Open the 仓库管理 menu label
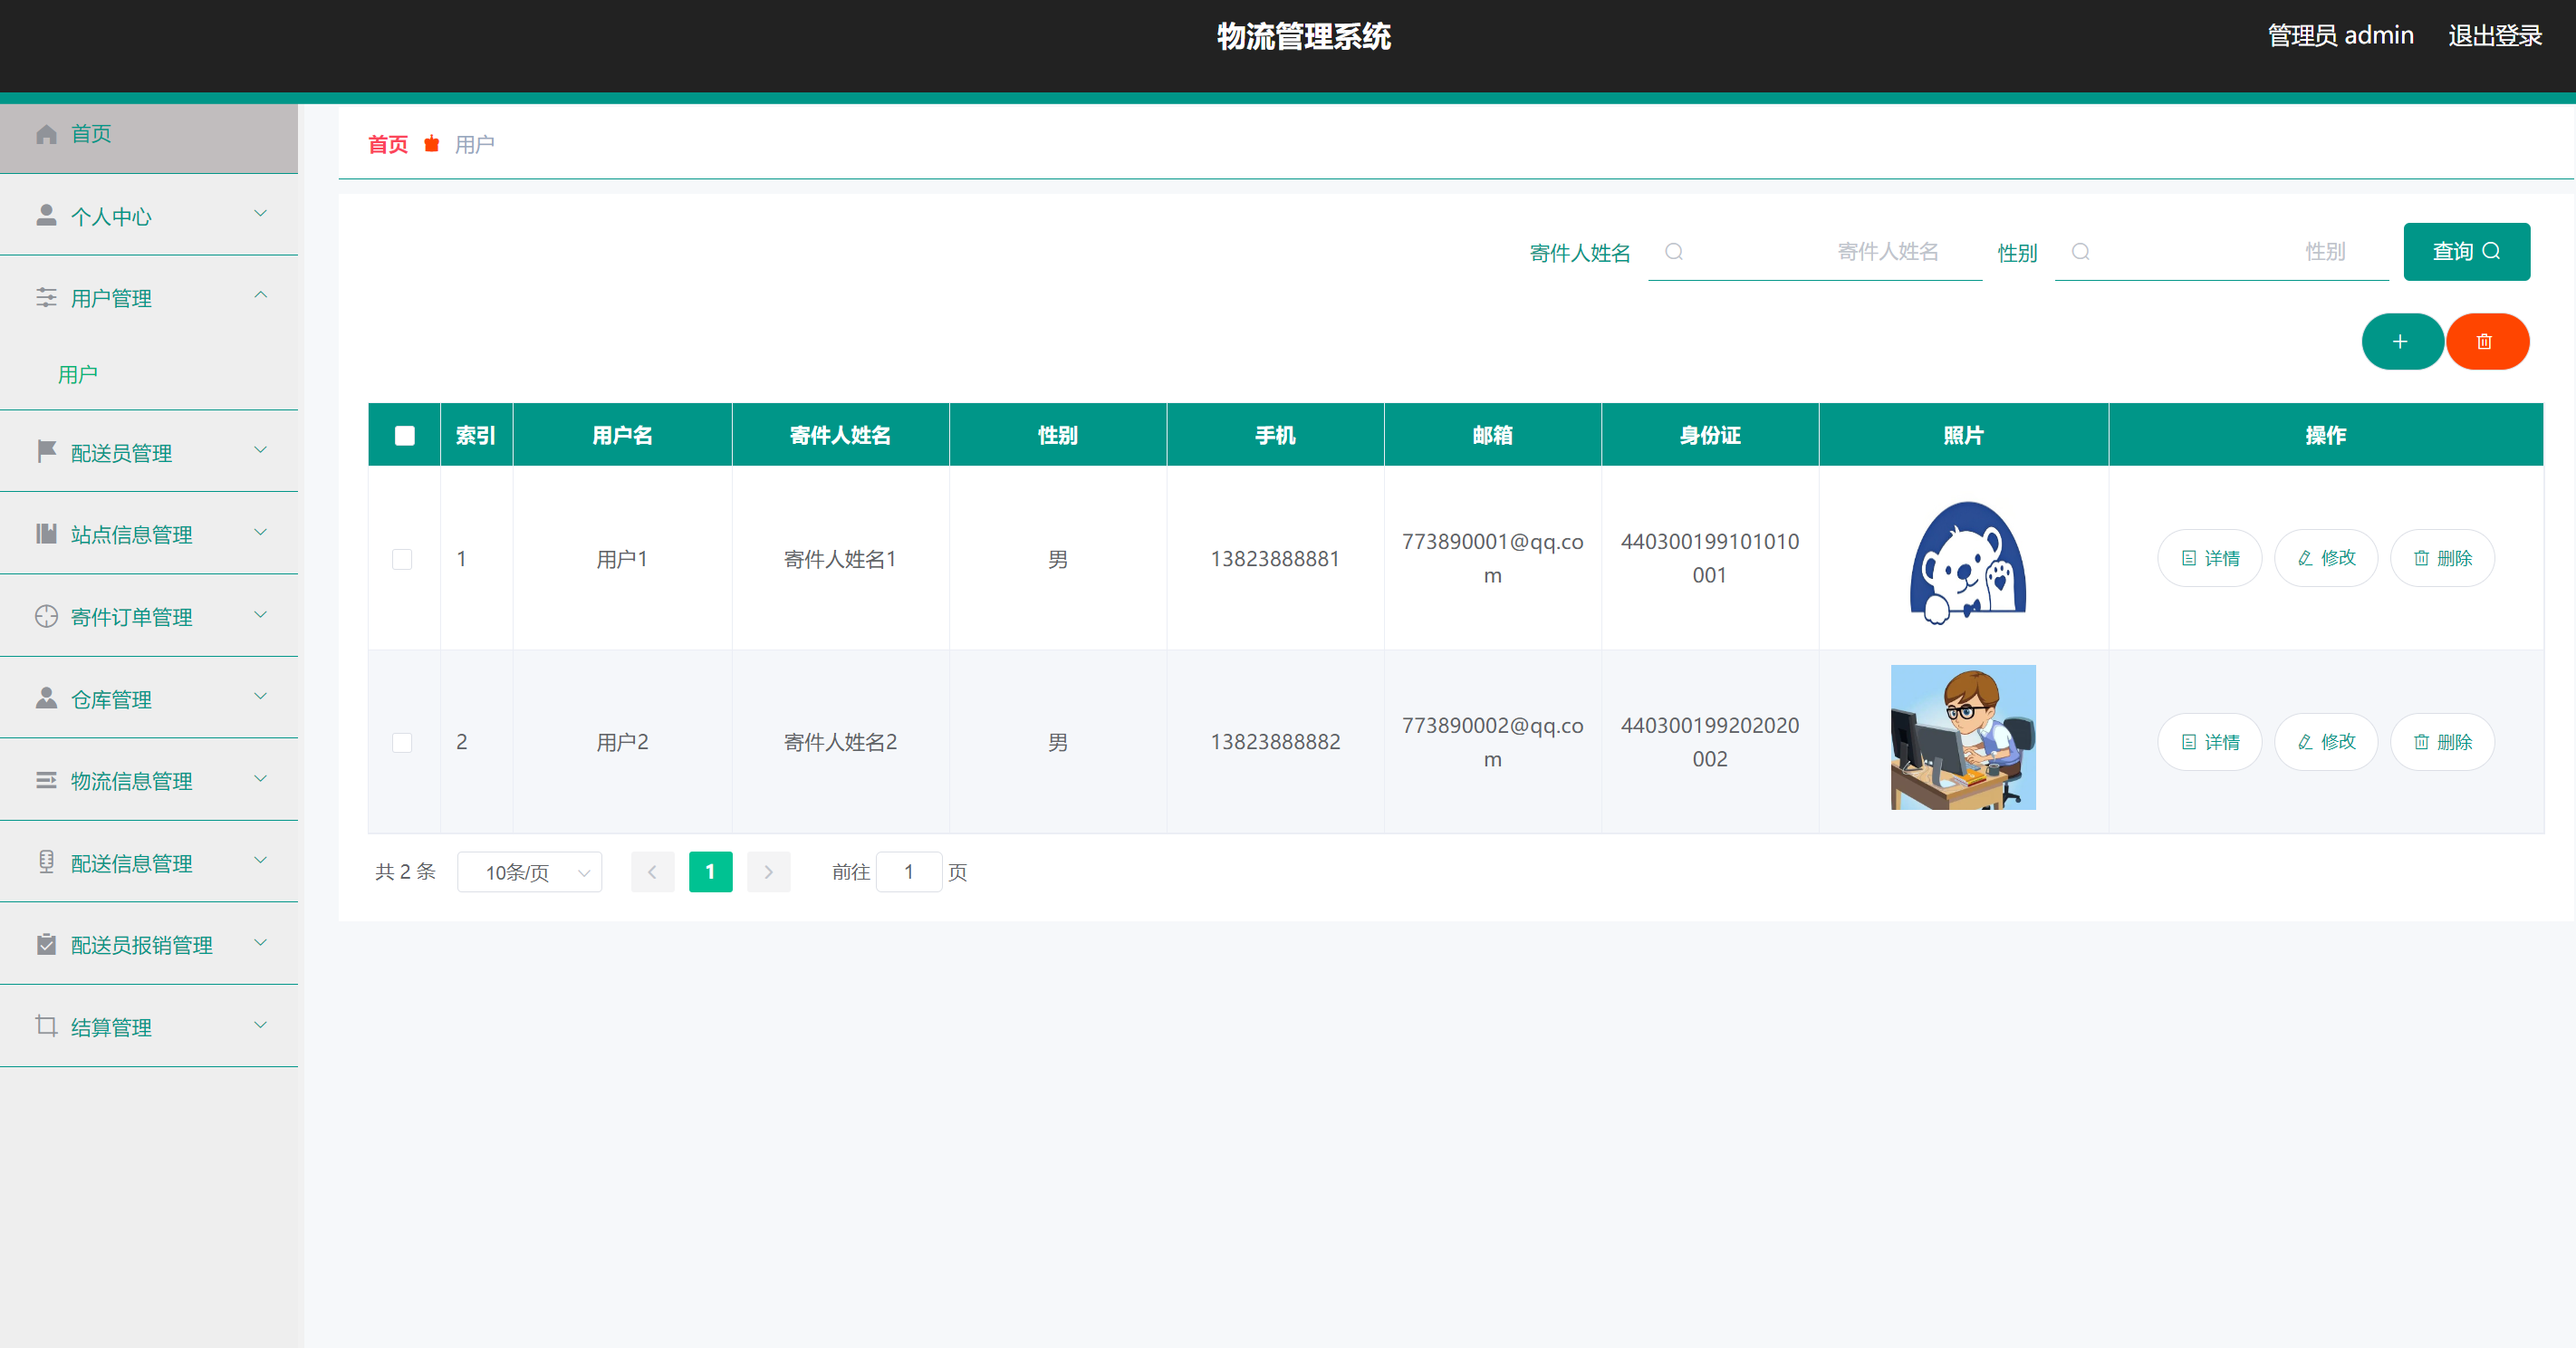 pyautogui.click(x=111, y=699)
